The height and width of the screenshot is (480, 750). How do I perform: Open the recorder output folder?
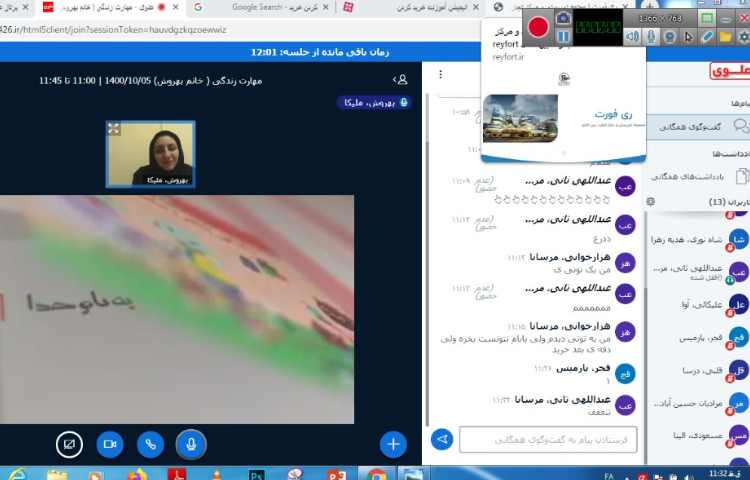tap(726, 37)
